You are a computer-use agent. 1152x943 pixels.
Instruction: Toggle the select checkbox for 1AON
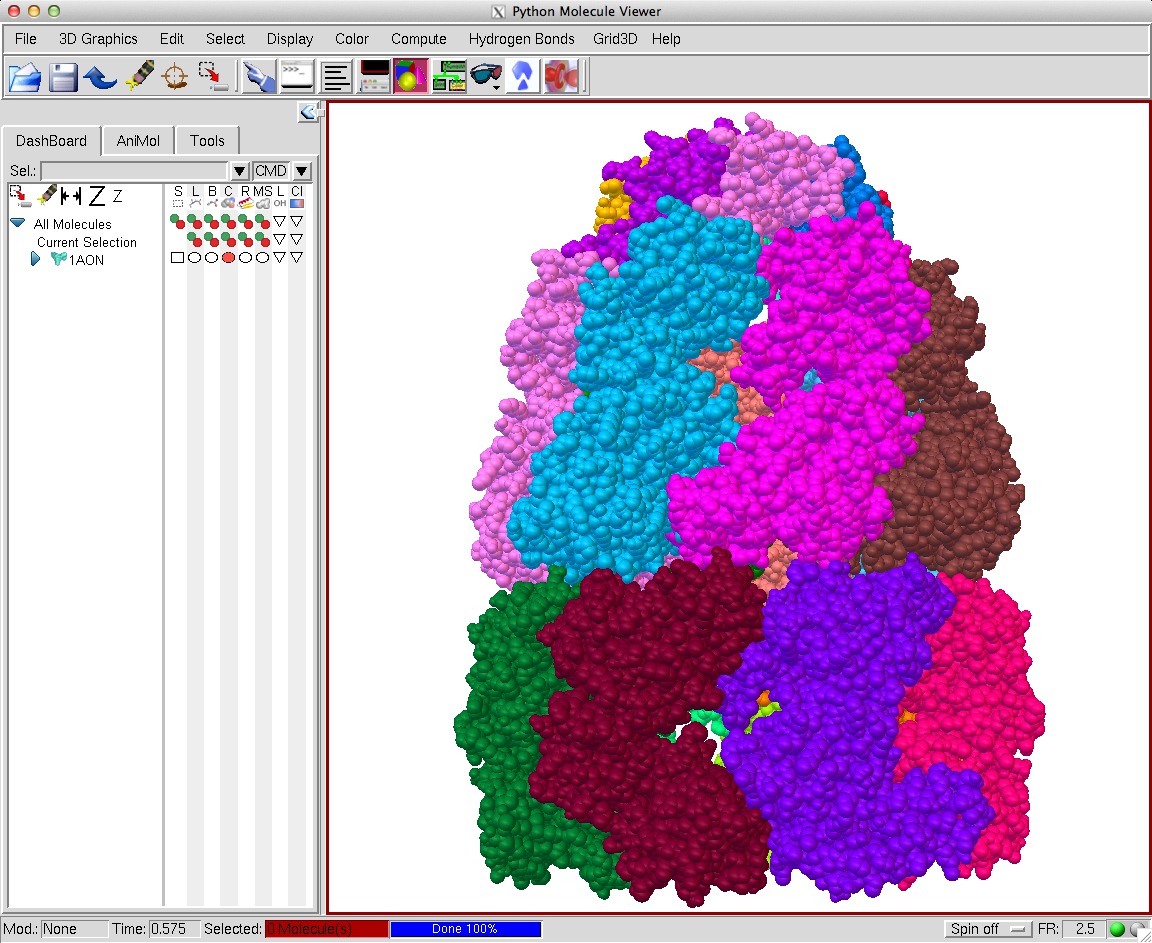(177, 258)
